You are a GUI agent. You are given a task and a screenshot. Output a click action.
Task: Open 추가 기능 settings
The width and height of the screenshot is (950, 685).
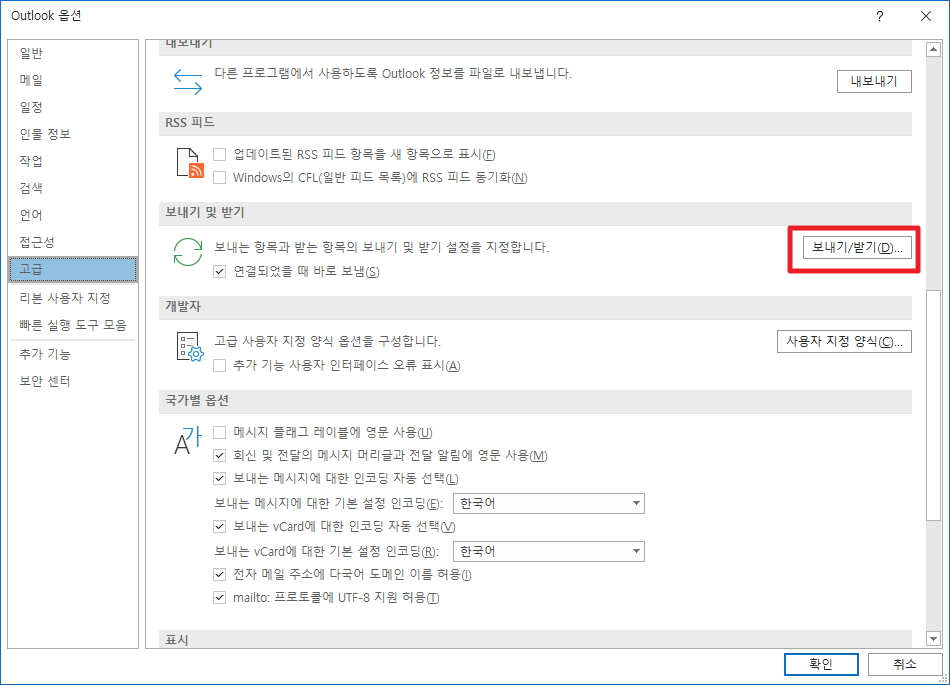coord(73,354)
